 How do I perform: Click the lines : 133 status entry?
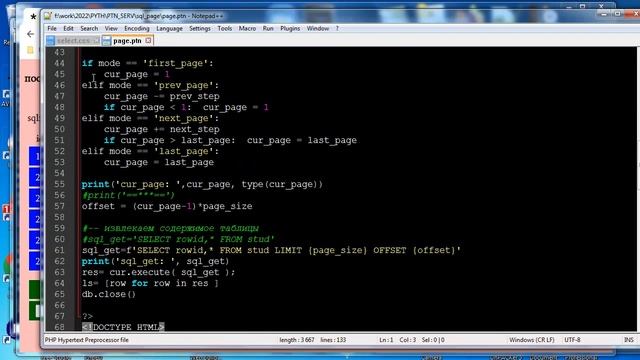333,340
